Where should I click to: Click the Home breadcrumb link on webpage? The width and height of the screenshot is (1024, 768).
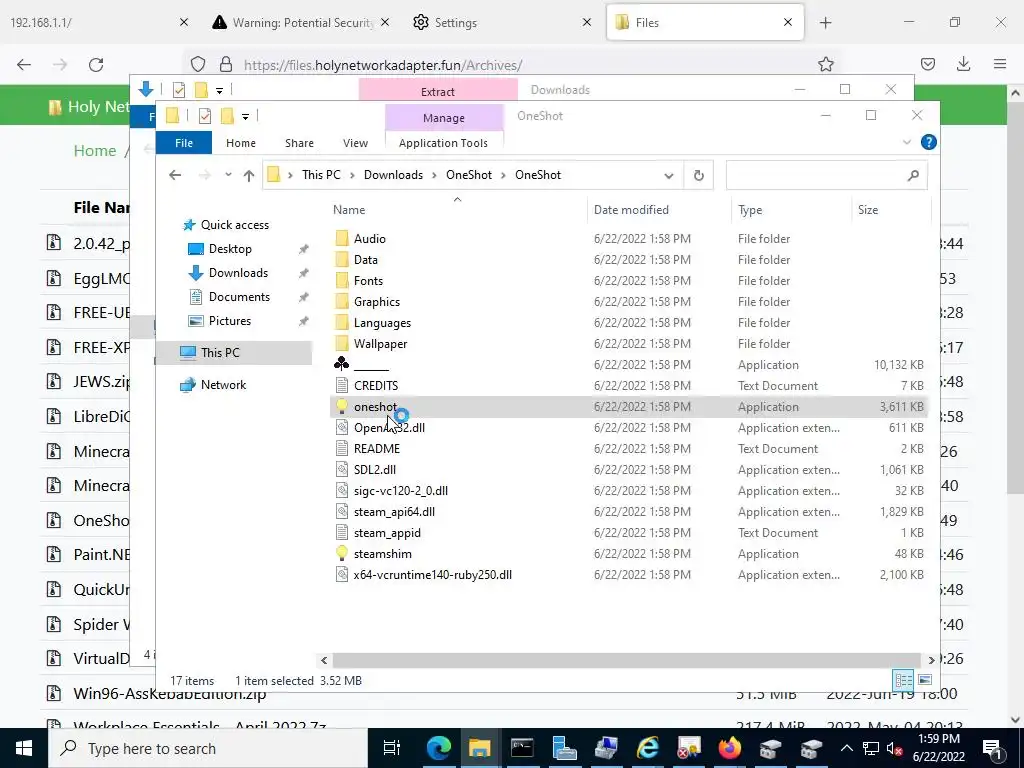click(x=95, y=151)
